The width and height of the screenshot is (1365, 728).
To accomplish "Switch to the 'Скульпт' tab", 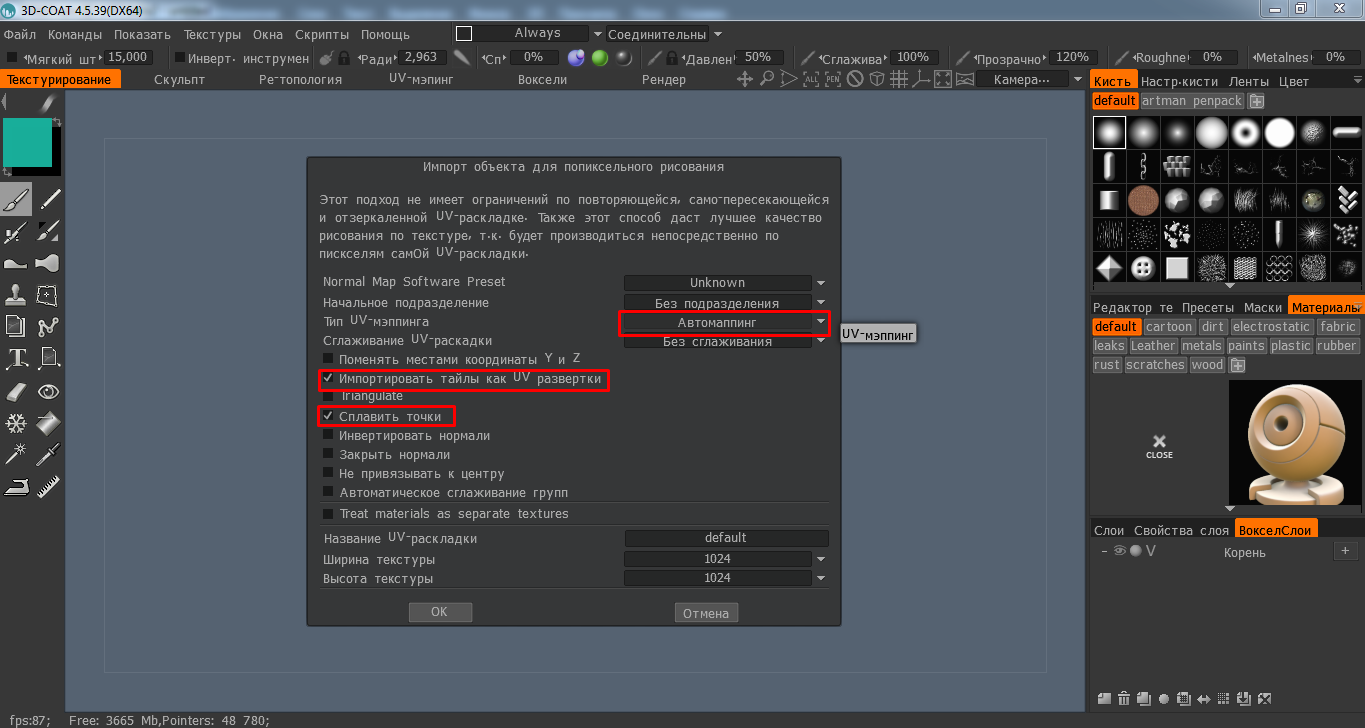I will point(179,79).
